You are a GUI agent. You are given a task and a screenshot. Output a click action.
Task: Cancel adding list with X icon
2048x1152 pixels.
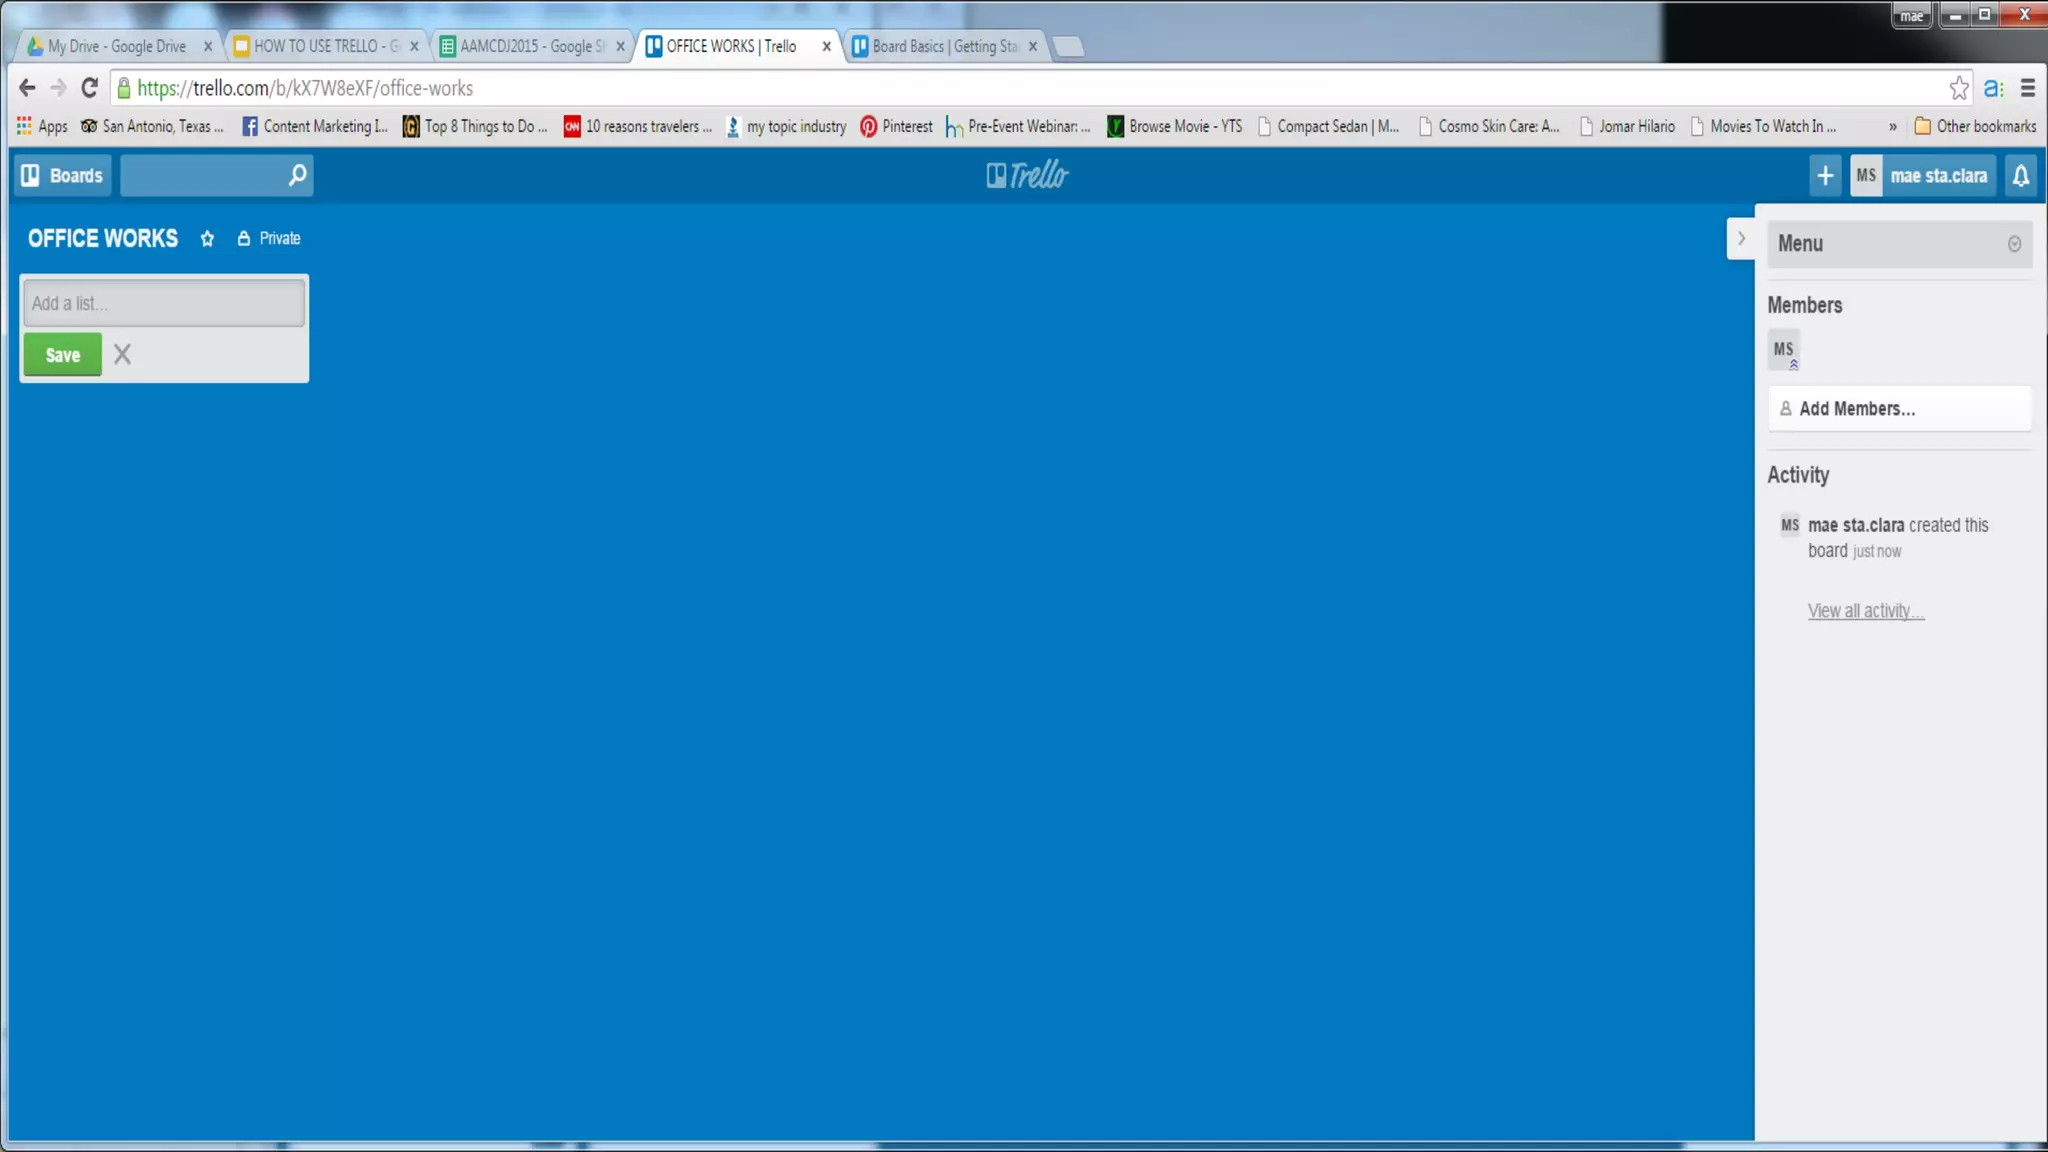pyautogui.click(x=122, y=354)
